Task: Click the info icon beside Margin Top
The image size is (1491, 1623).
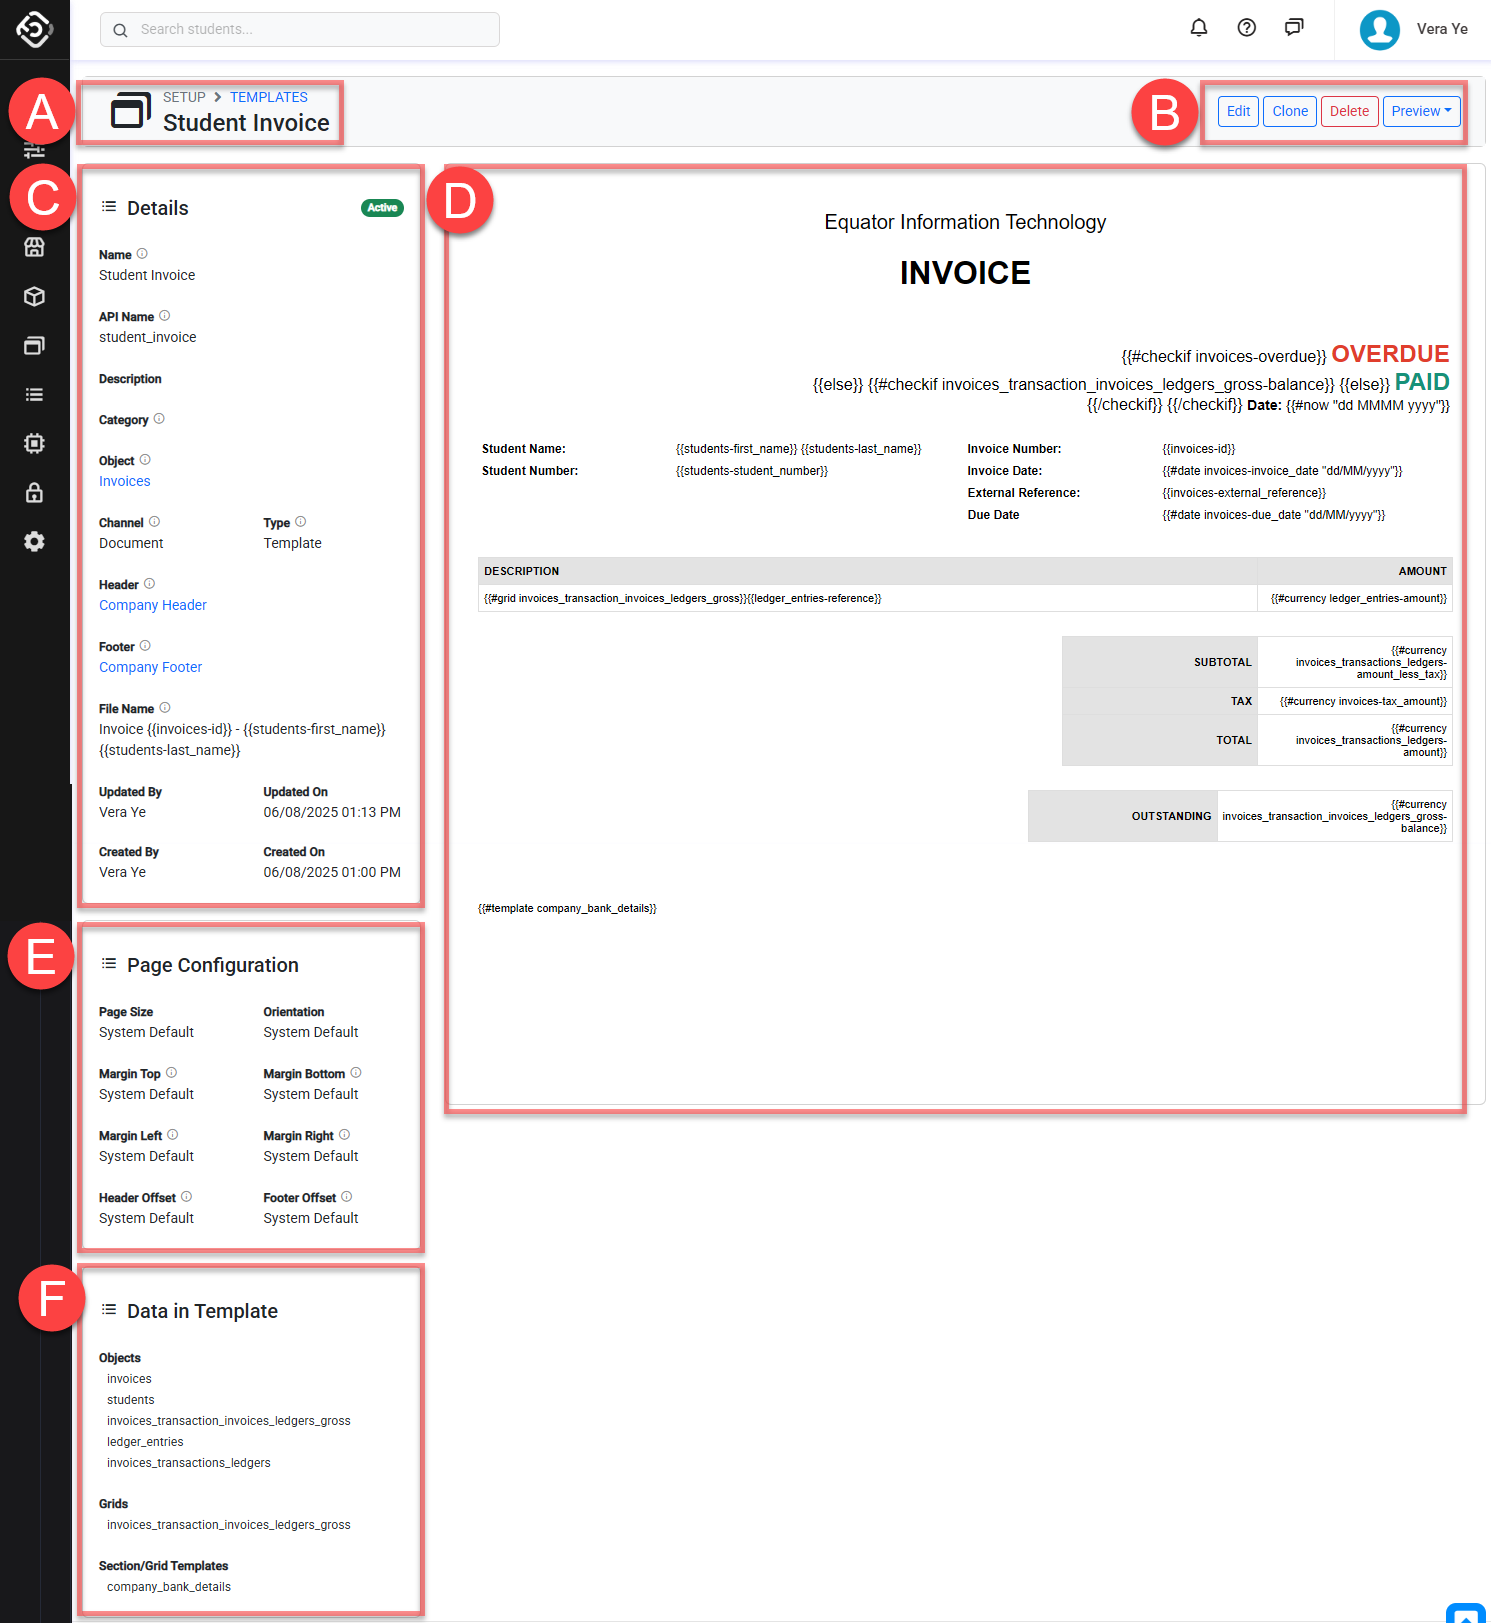Action: 171,1073
